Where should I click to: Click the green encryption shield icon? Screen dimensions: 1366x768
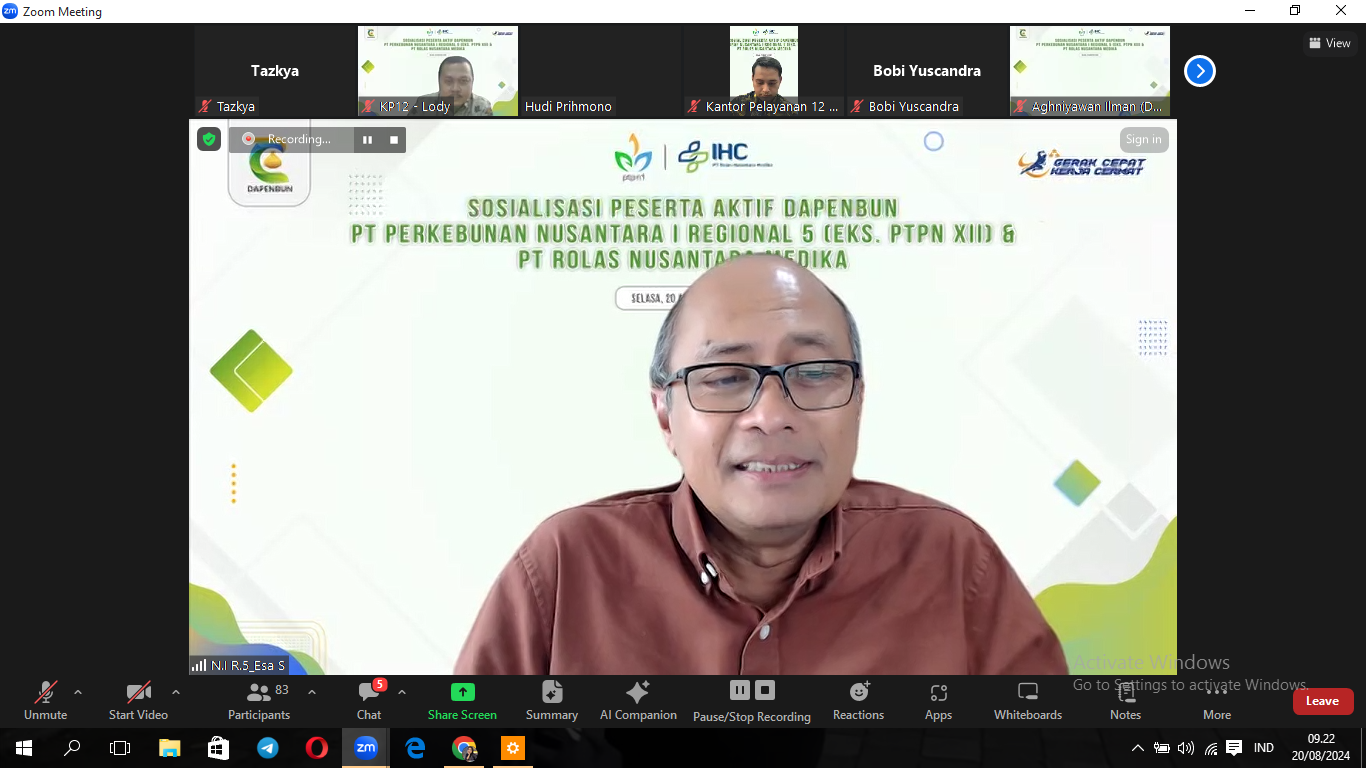tap(209, 140)
